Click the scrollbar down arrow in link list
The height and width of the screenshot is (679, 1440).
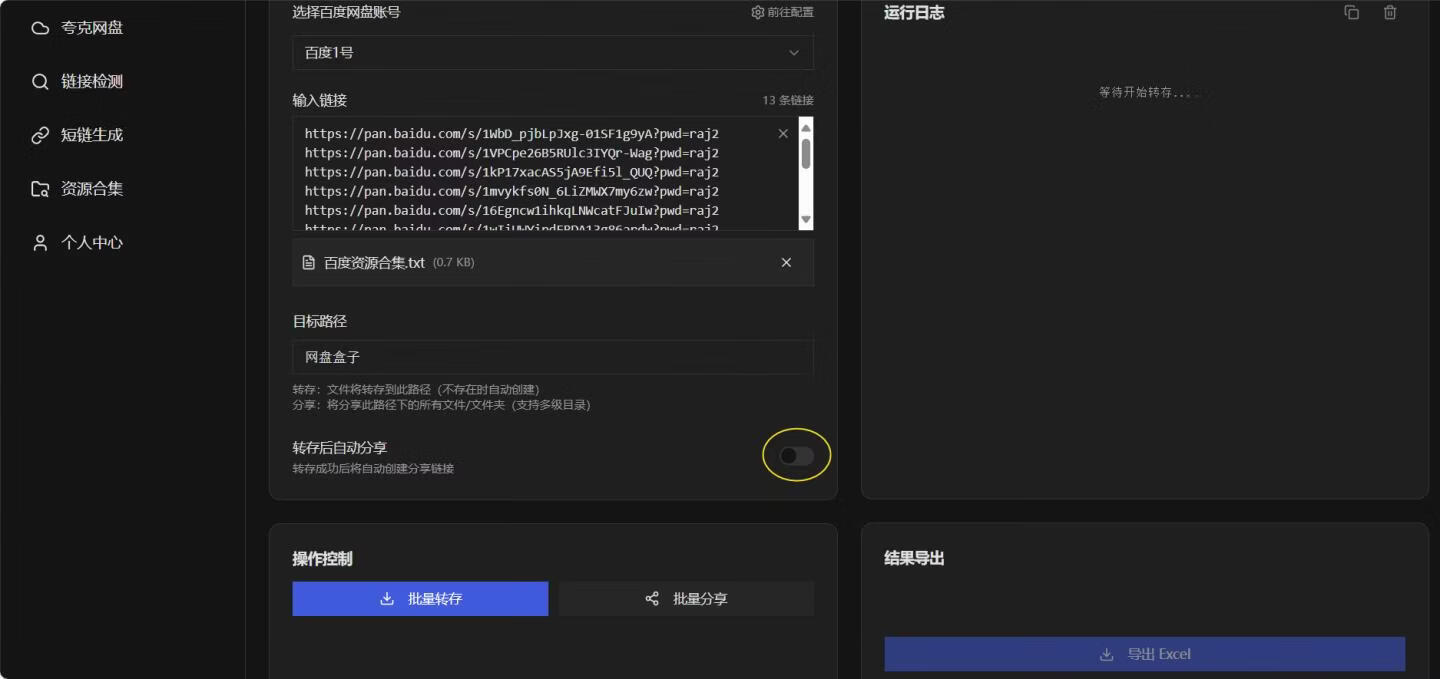pyautogui.click(x=806, y=219)
